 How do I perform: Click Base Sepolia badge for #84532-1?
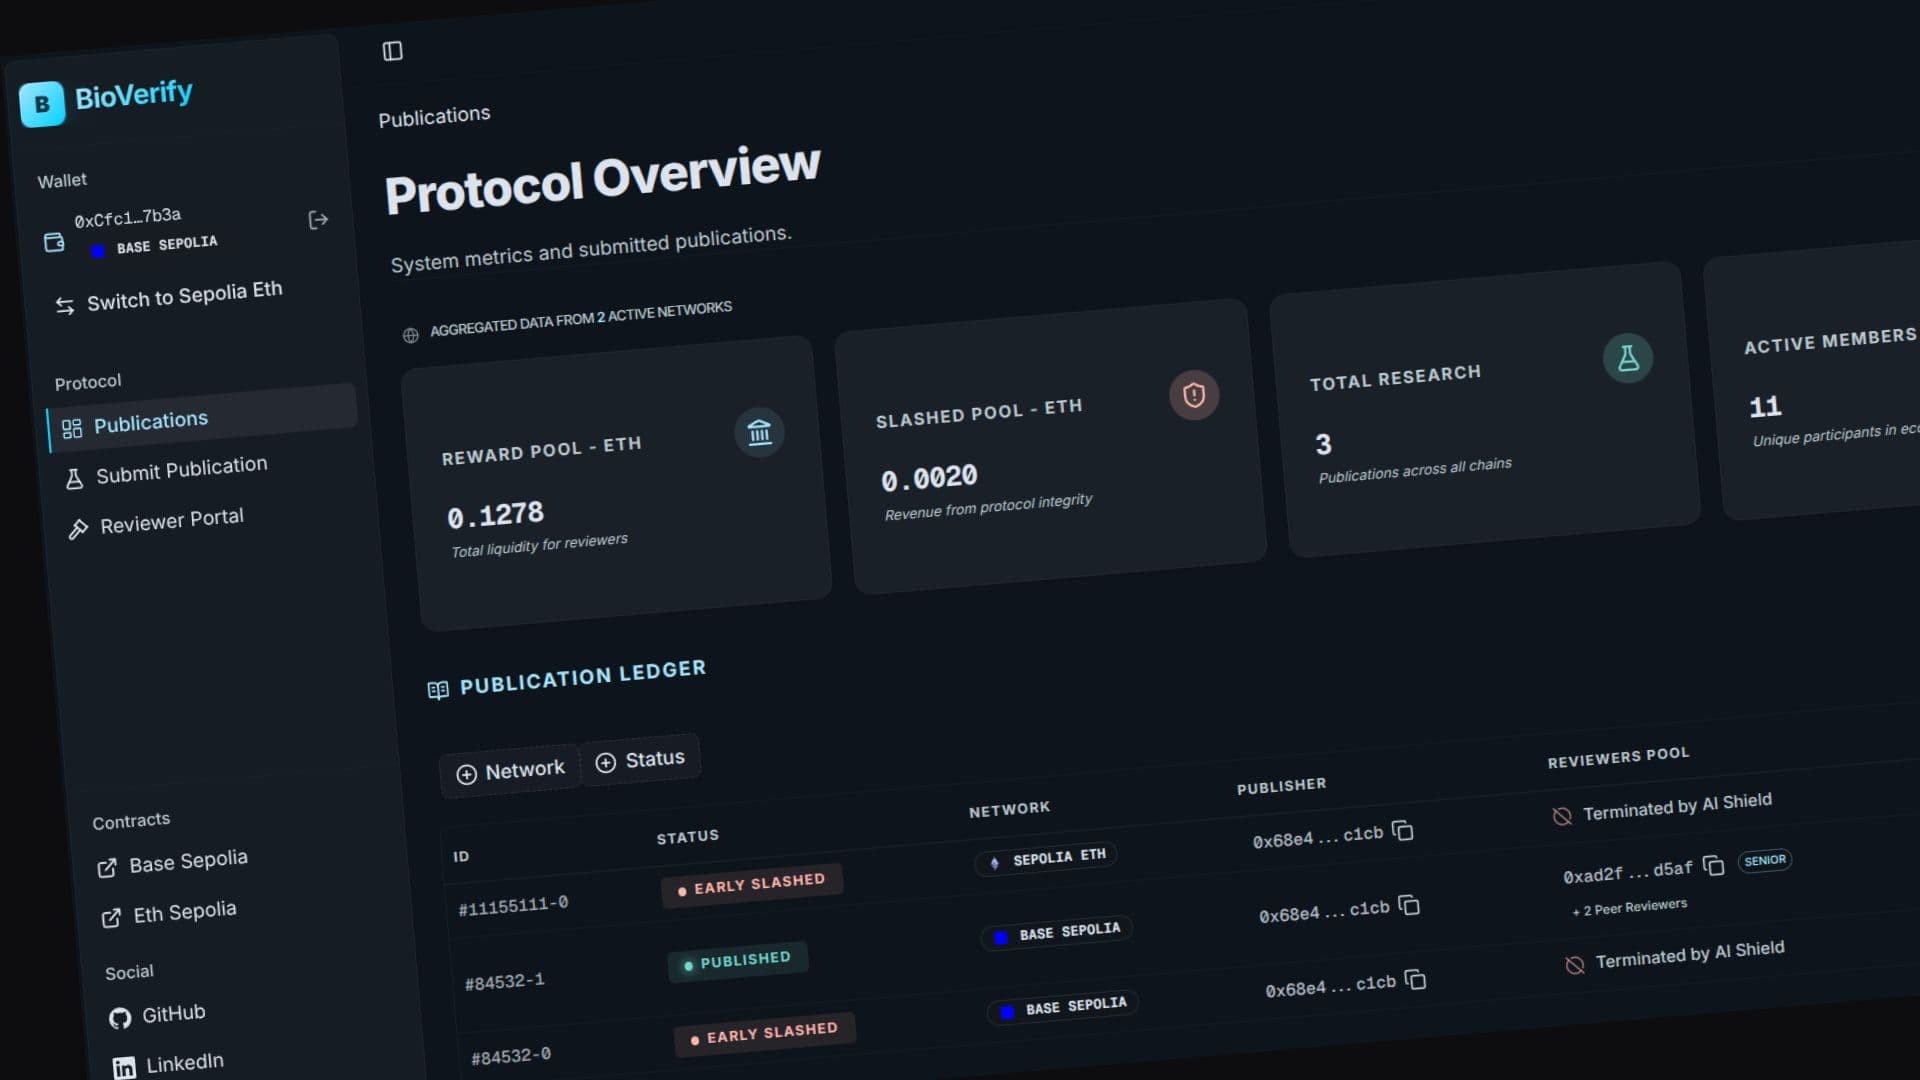point(1057,933)
